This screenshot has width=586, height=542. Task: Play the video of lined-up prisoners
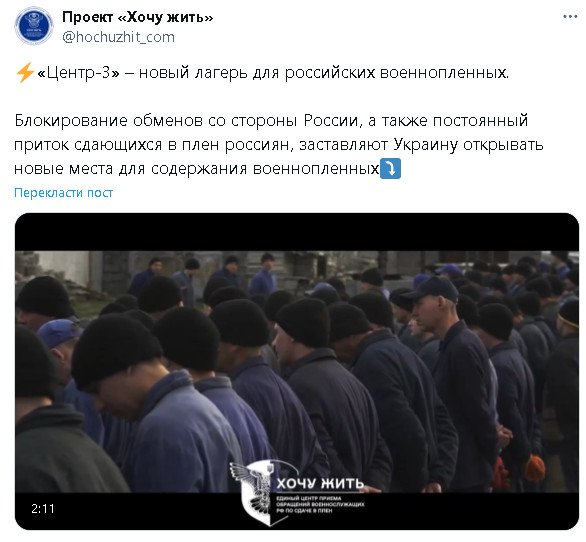pyautogui.click(x=297, y=372)
